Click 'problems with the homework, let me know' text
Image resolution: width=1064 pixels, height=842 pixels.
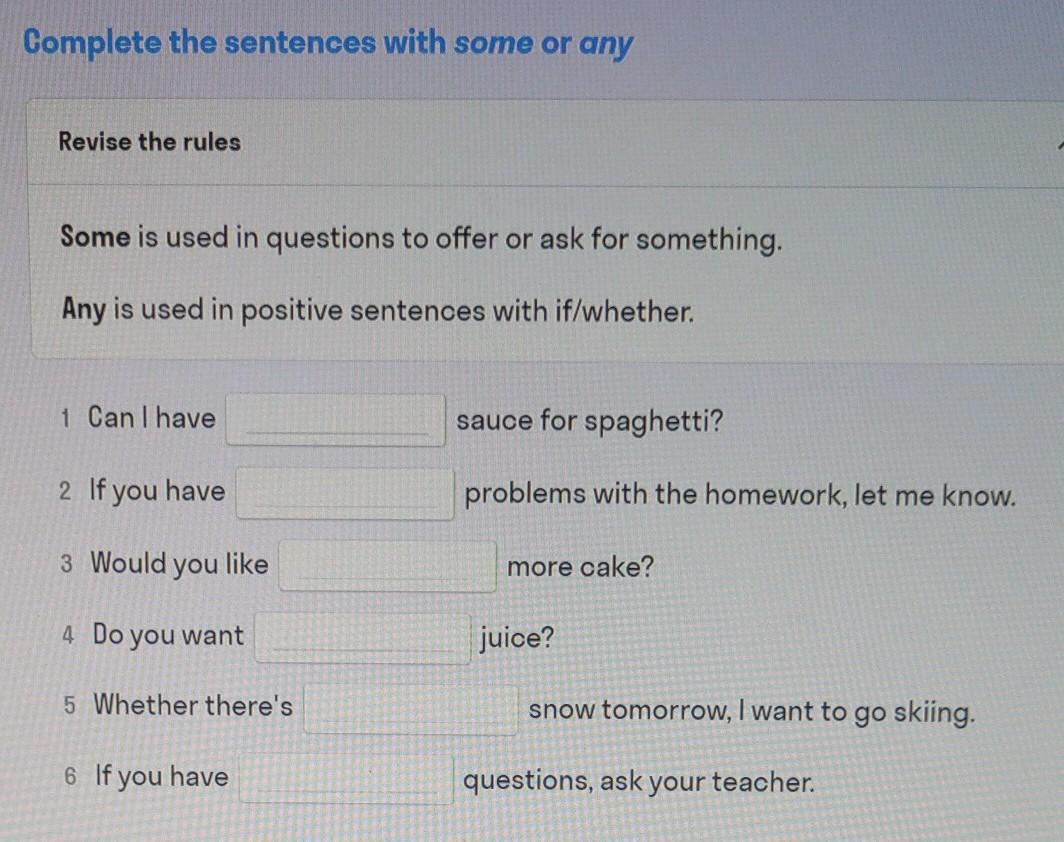[x=740, y=495]
